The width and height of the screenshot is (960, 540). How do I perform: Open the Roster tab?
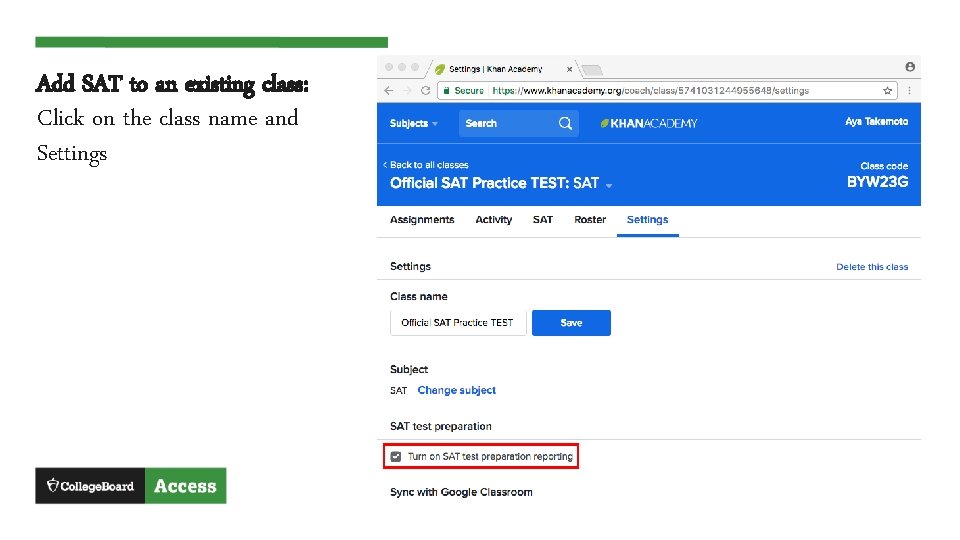pos(590,220)
